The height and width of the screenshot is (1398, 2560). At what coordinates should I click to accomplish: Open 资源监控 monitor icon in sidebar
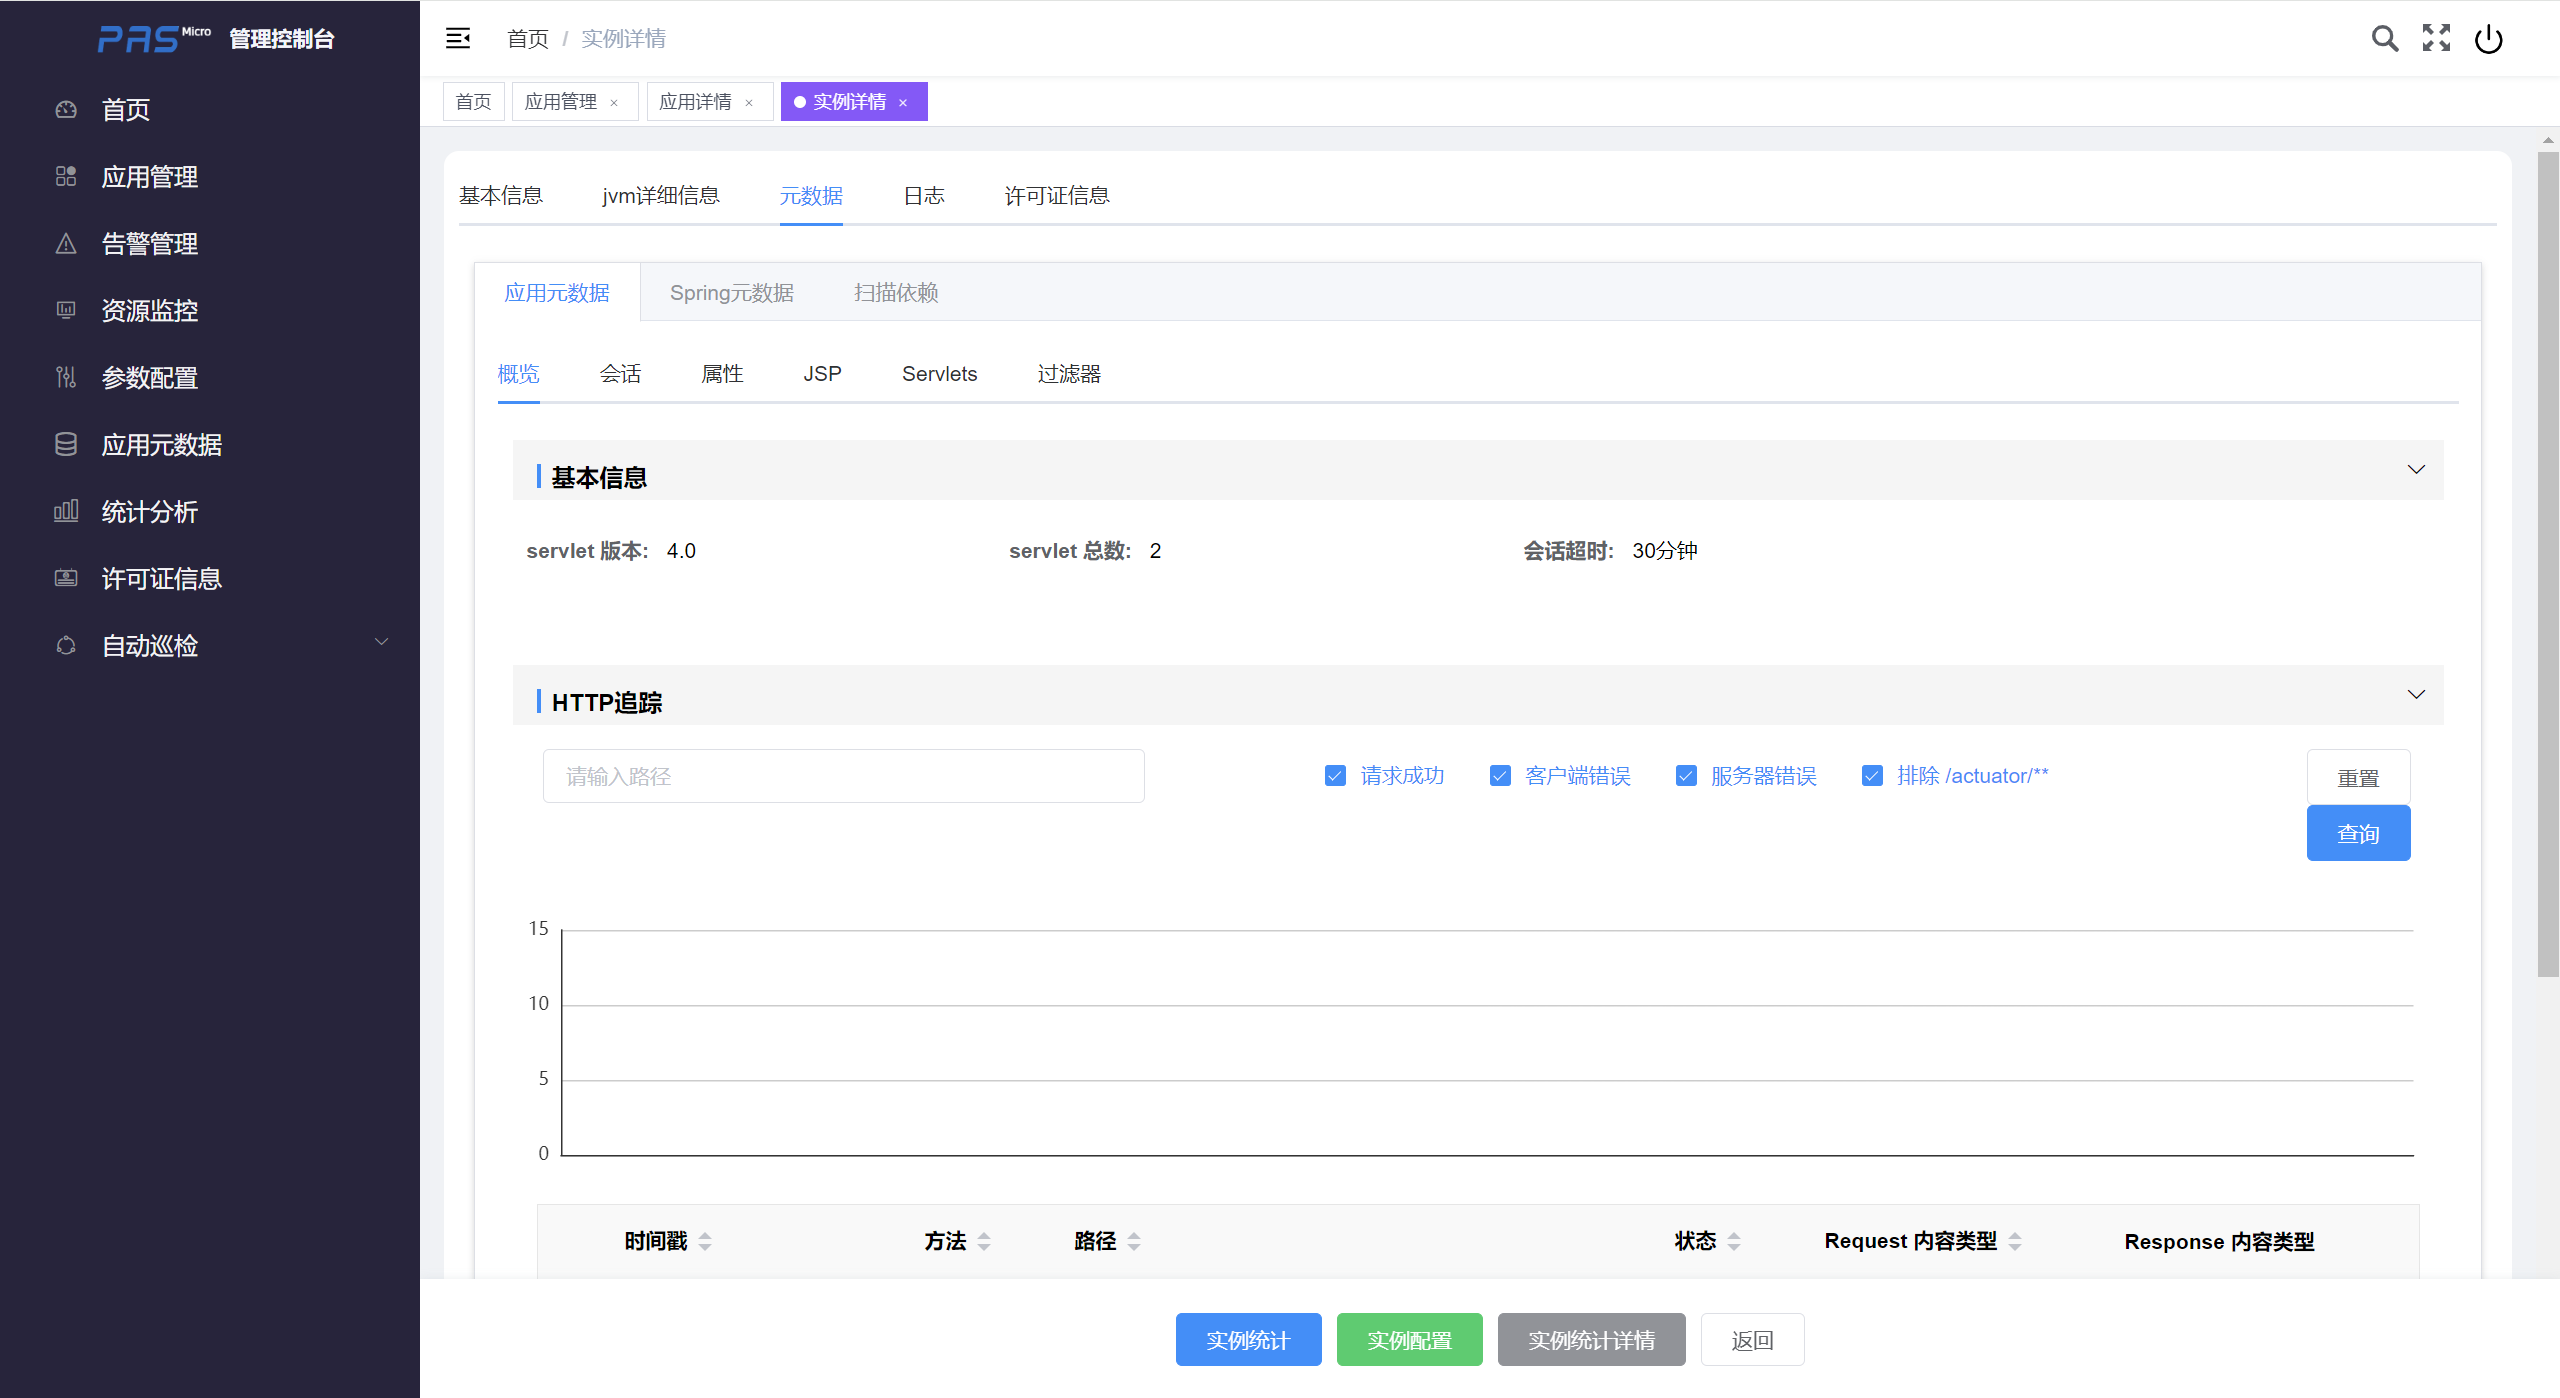[x=66, y=310]
